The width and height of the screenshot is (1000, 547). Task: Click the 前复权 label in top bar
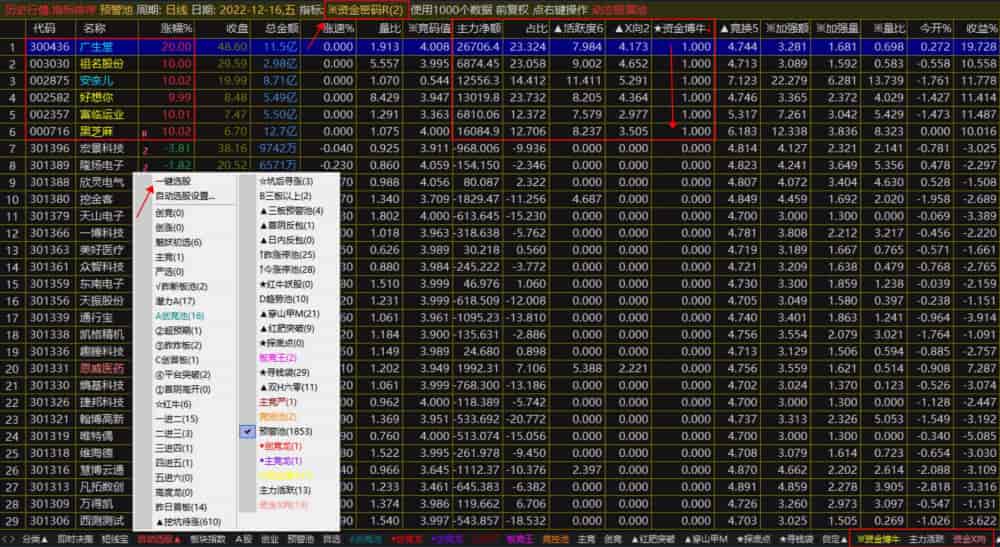pyautogui.click(x=511, y=10)
